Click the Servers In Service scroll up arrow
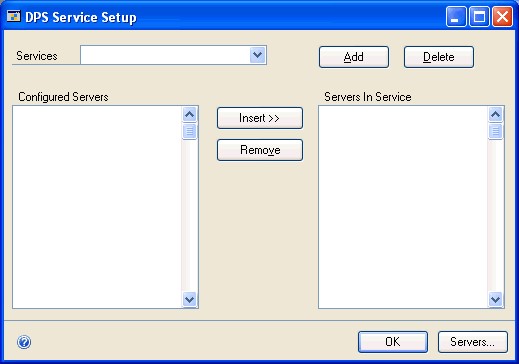519x364 pixels. (x=496, y=115)
